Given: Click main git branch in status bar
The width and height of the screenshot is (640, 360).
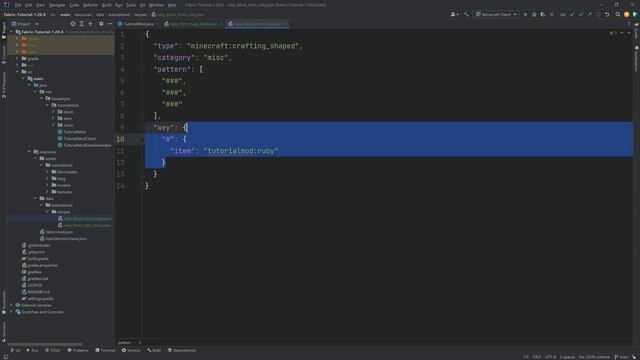Looking at the screenshot, I should (x=622, y=357).
